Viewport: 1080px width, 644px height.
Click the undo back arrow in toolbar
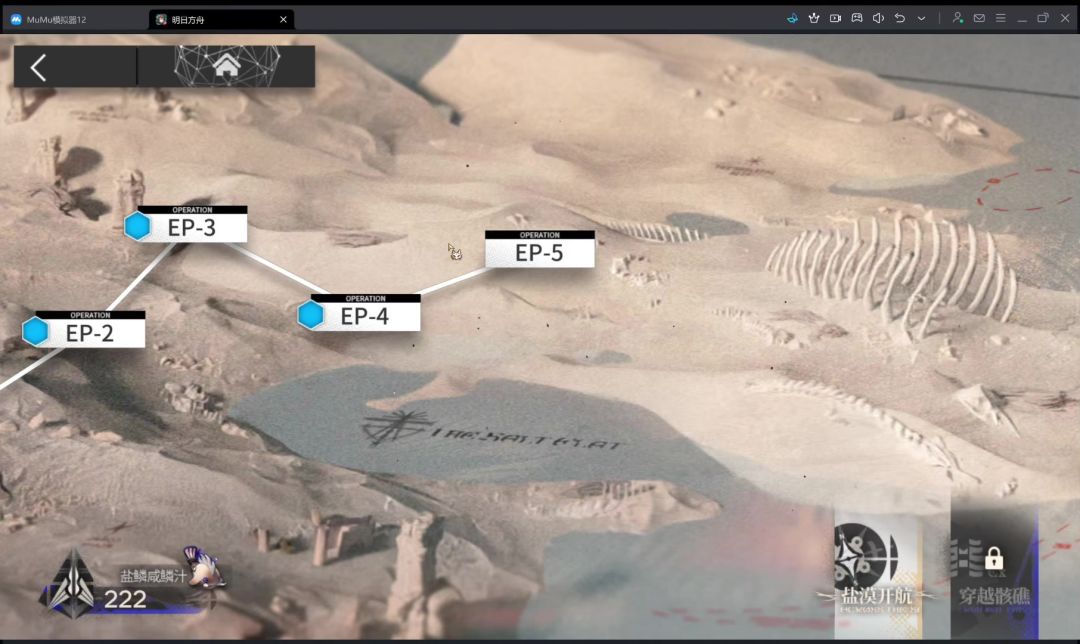900,19
